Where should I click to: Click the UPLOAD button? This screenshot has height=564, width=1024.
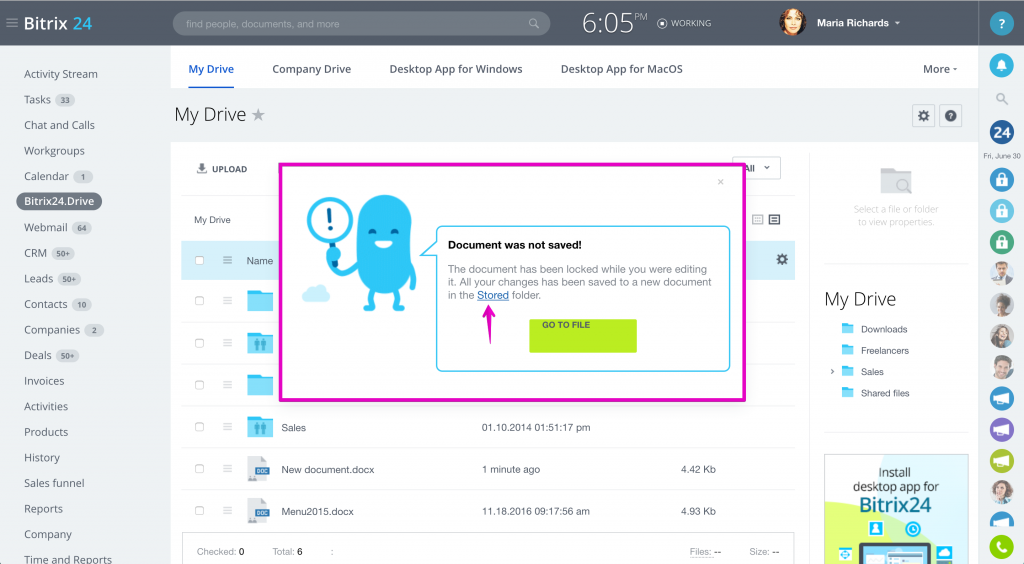coord(222,168)
